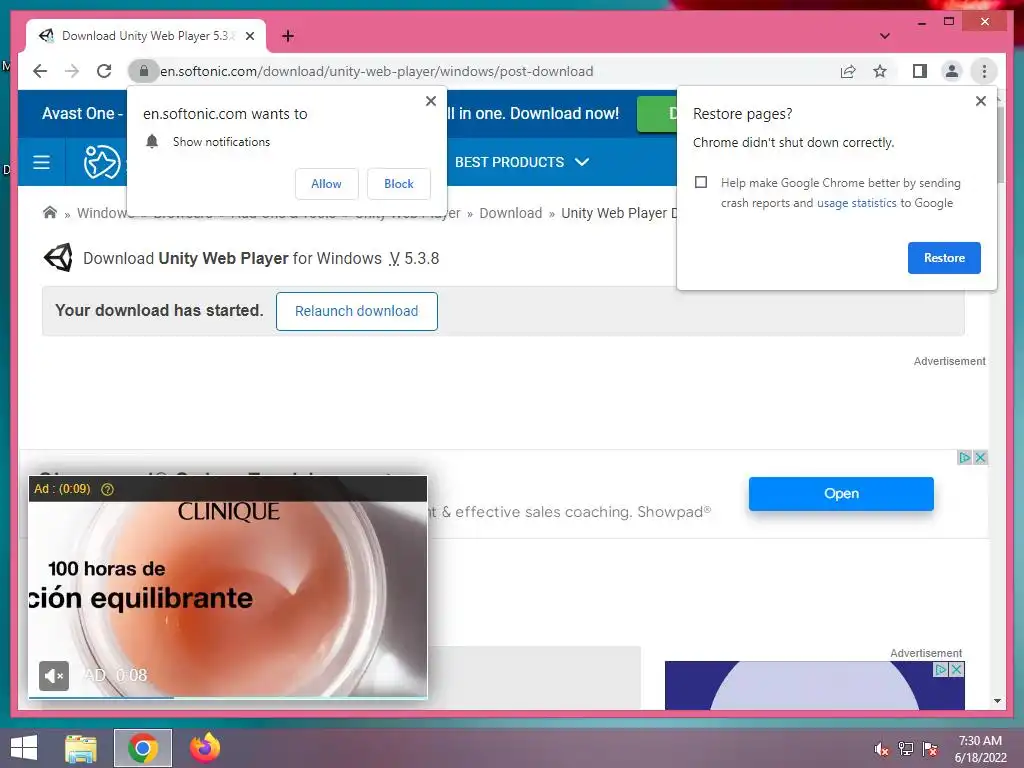
Task: Check the send crash reports checkbox
Action: (701, 182)
